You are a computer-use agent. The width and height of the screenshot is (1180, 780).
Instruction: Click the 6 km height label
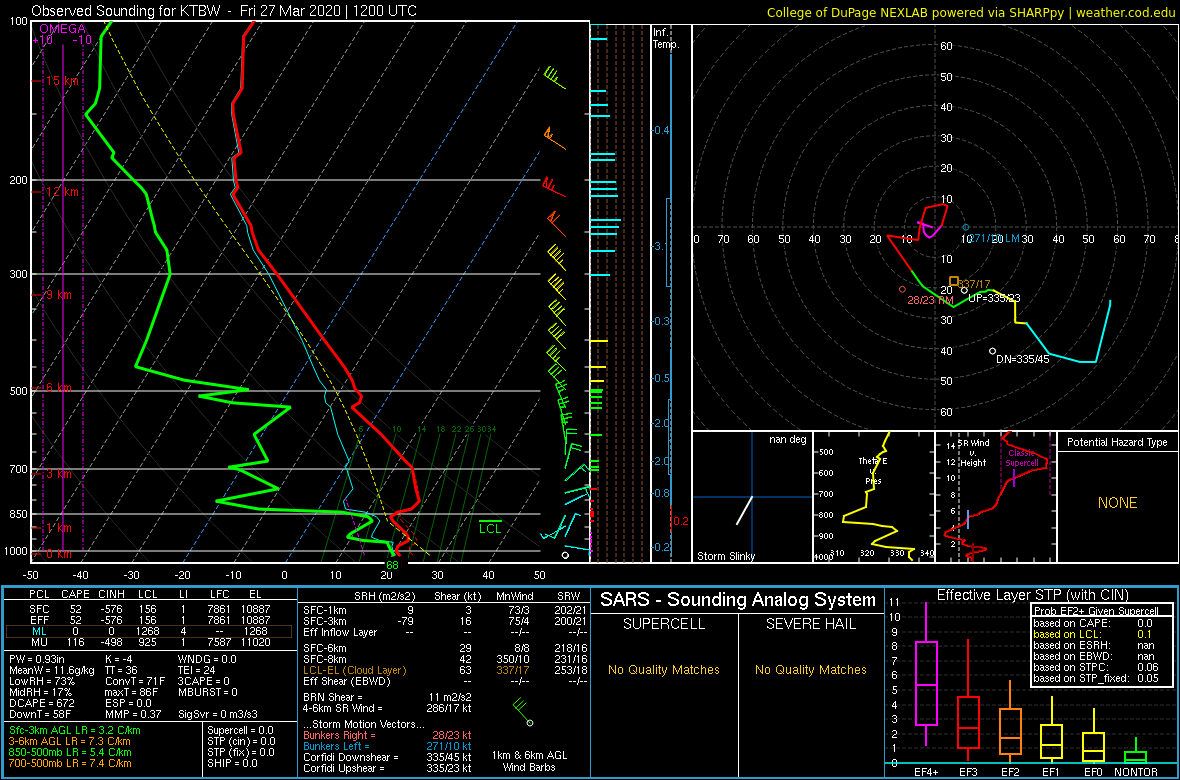59,388
